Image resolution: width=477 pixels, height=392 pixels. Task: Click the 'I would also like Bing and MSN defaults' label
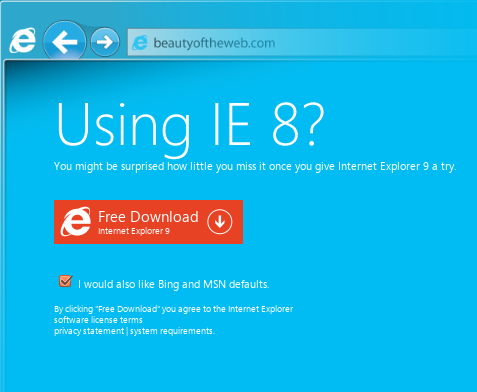point(174,284)
